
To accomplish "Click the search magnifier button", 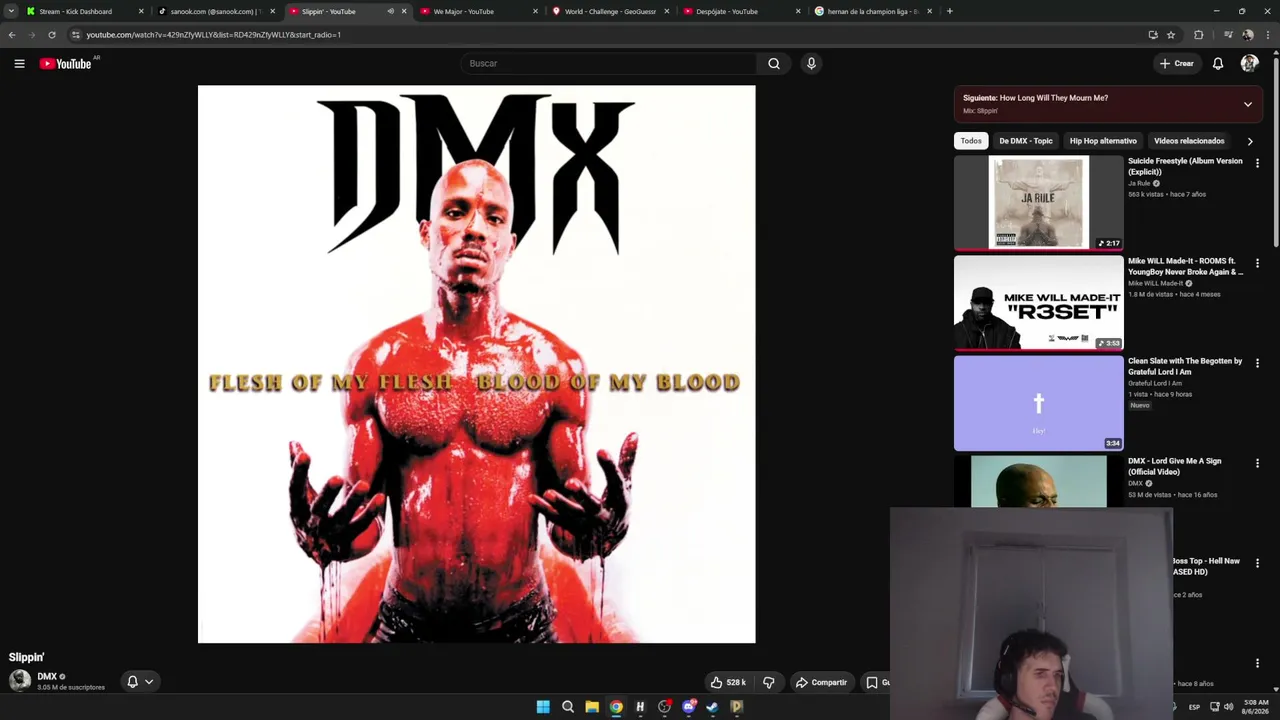I will click(774, 63).
